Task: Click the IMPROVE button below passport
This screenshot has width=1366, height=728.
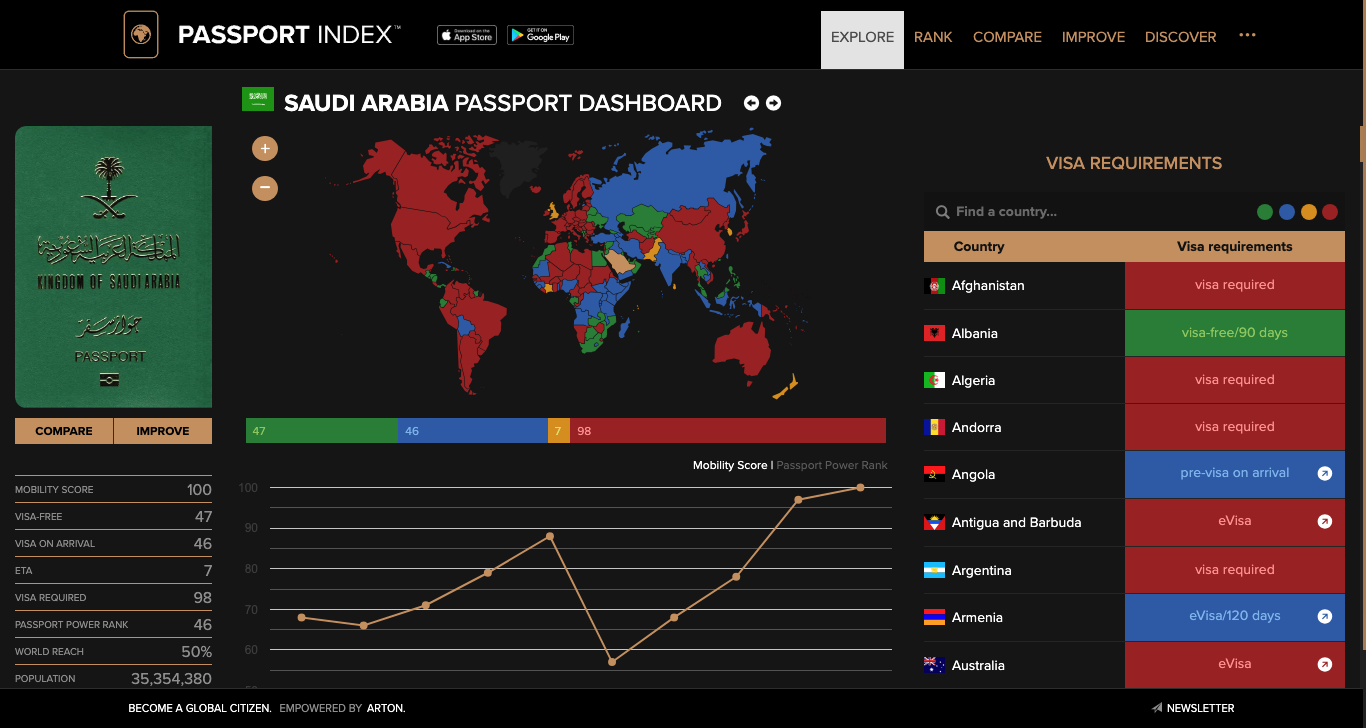Action: [163, 431]
